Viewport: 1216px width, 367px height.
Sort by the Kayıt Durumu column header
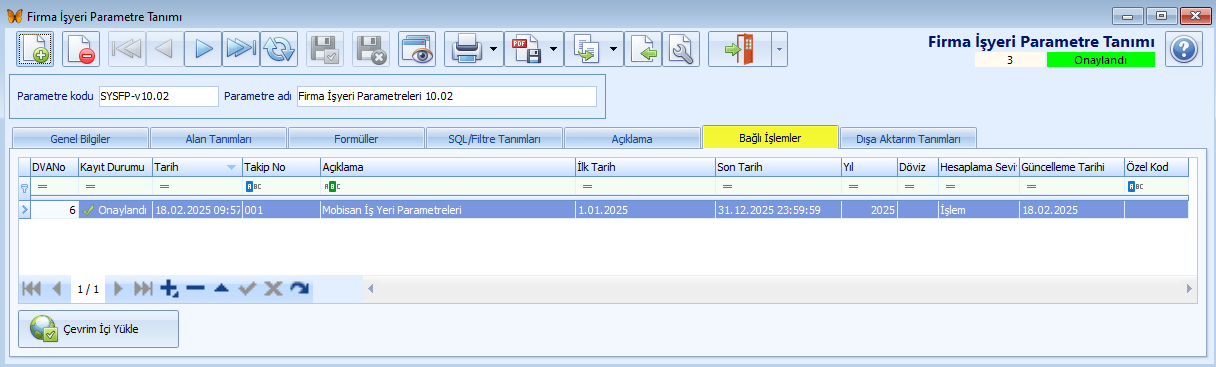[x=115, y=167]
